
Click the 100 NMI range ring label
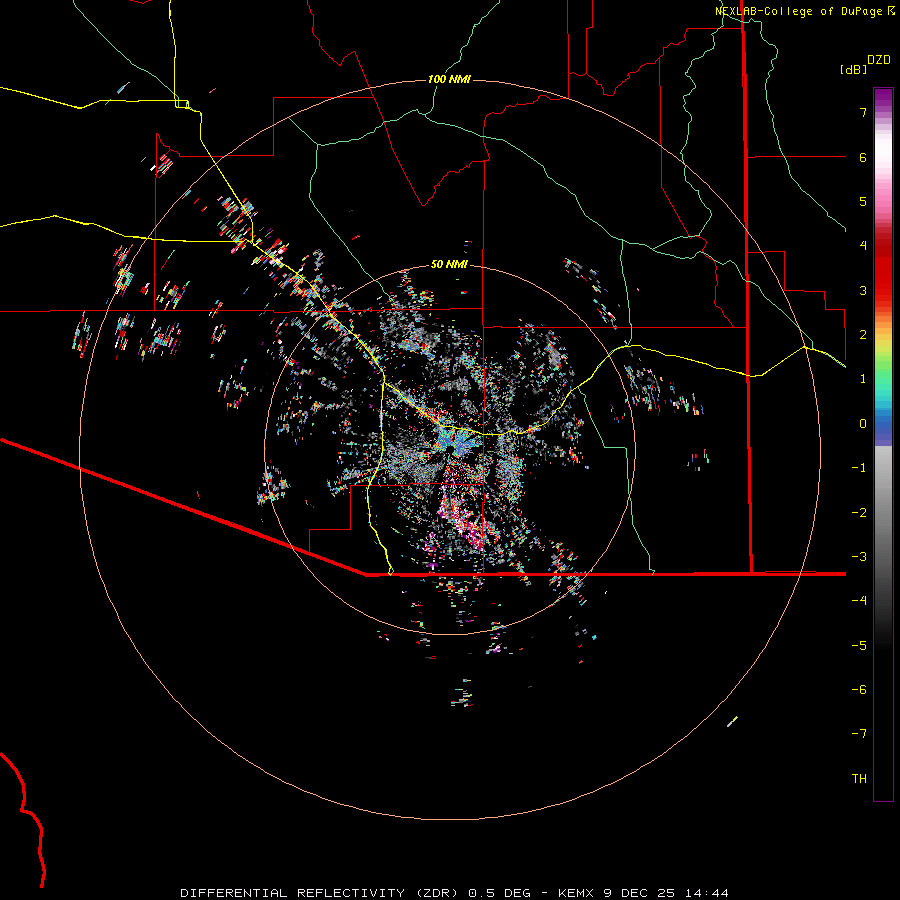pos(449,79)
